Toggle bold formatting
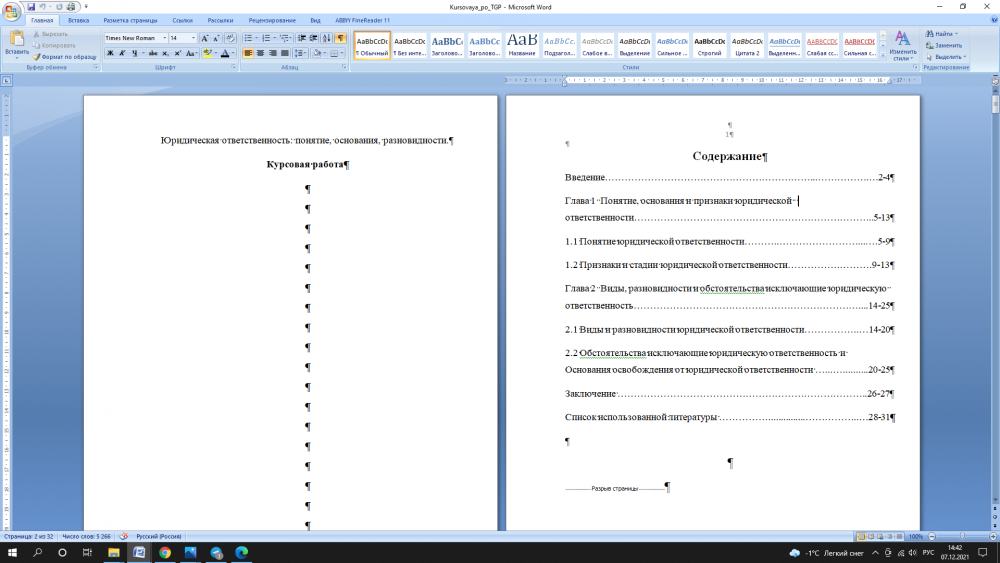This screenshot has height=563, width=1000. click(110, 53)
